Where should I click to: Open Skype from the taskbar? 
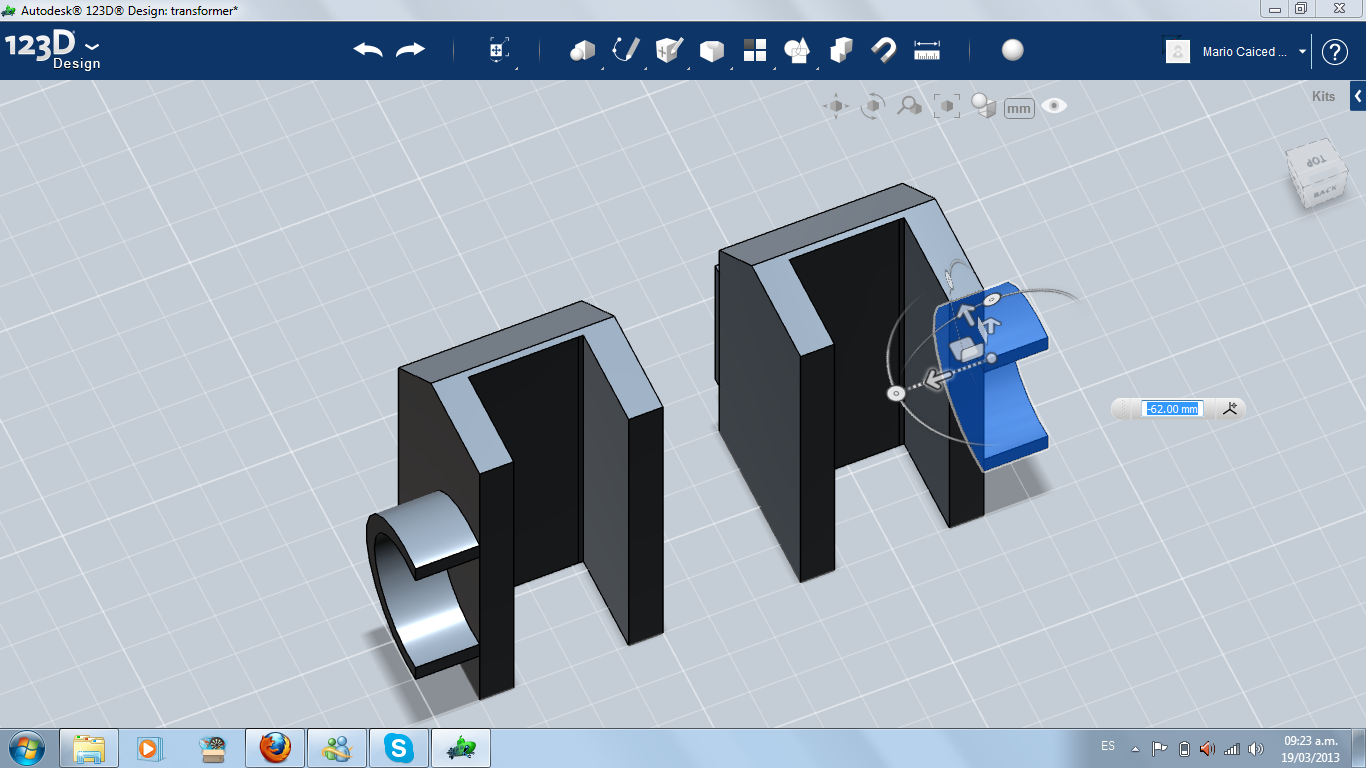(x=399, y=748)
